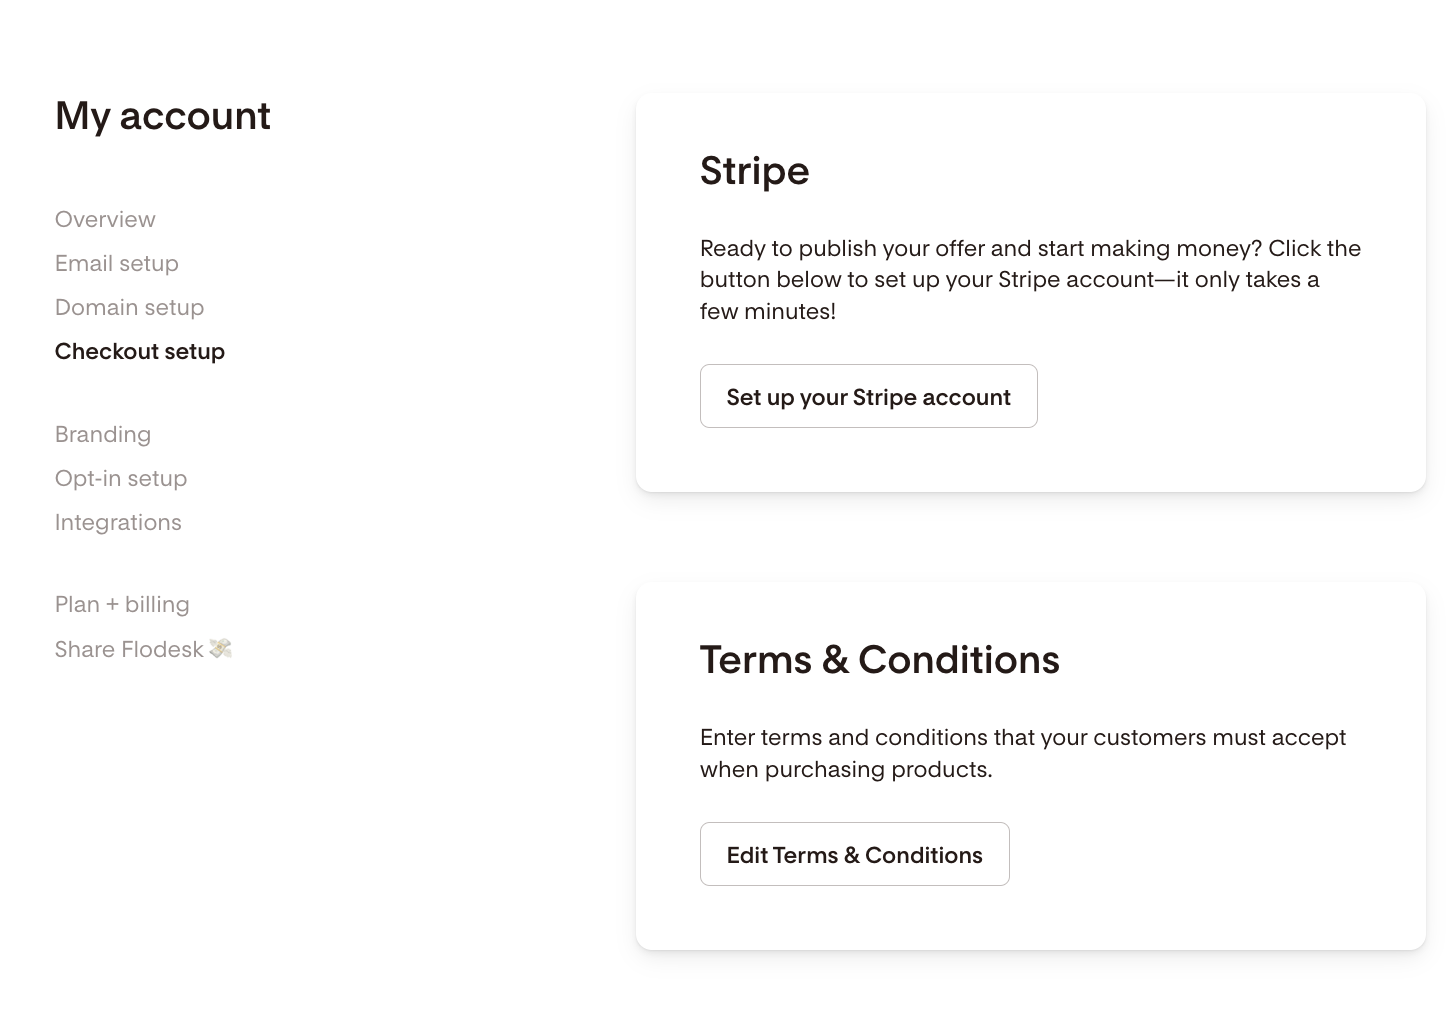
Task: Go to Email setup
Action: [117, 263]
